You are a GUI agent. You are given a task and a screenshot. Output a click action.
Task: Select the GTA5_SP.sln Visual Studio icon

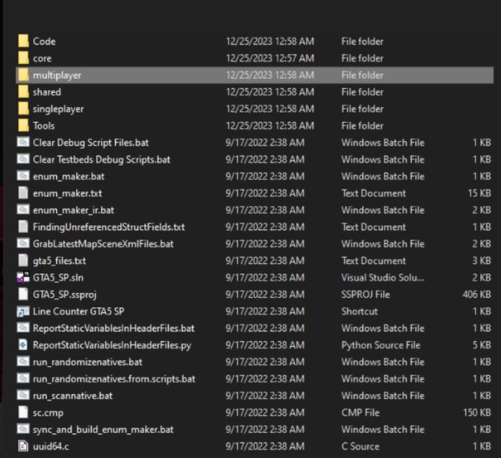(x=23, y=277)
